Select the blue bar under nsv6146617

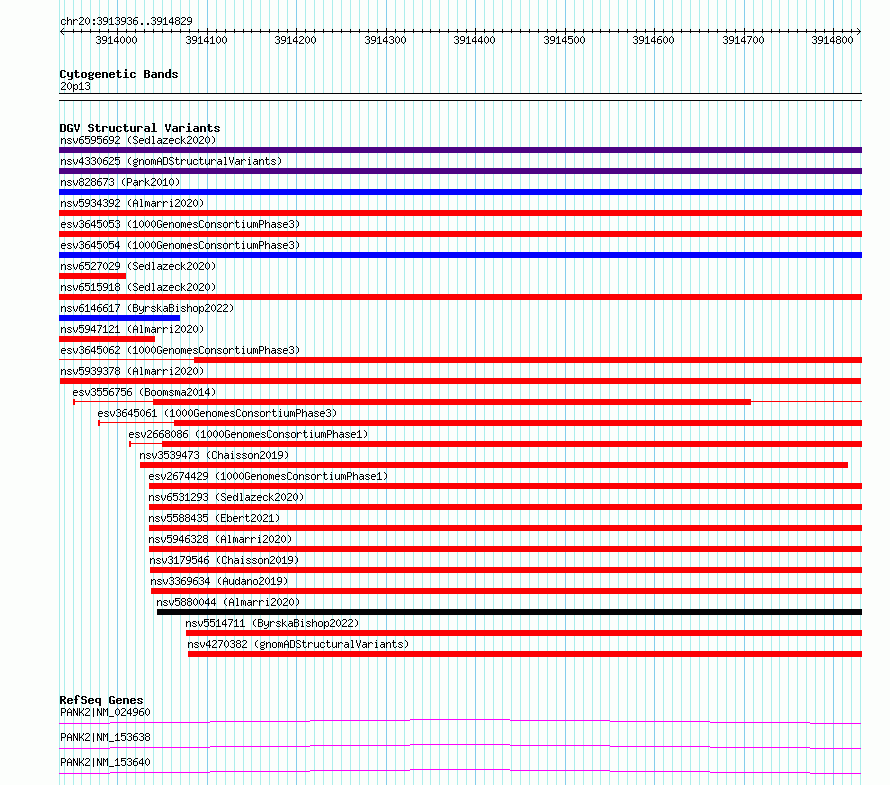tap(119, 318)
